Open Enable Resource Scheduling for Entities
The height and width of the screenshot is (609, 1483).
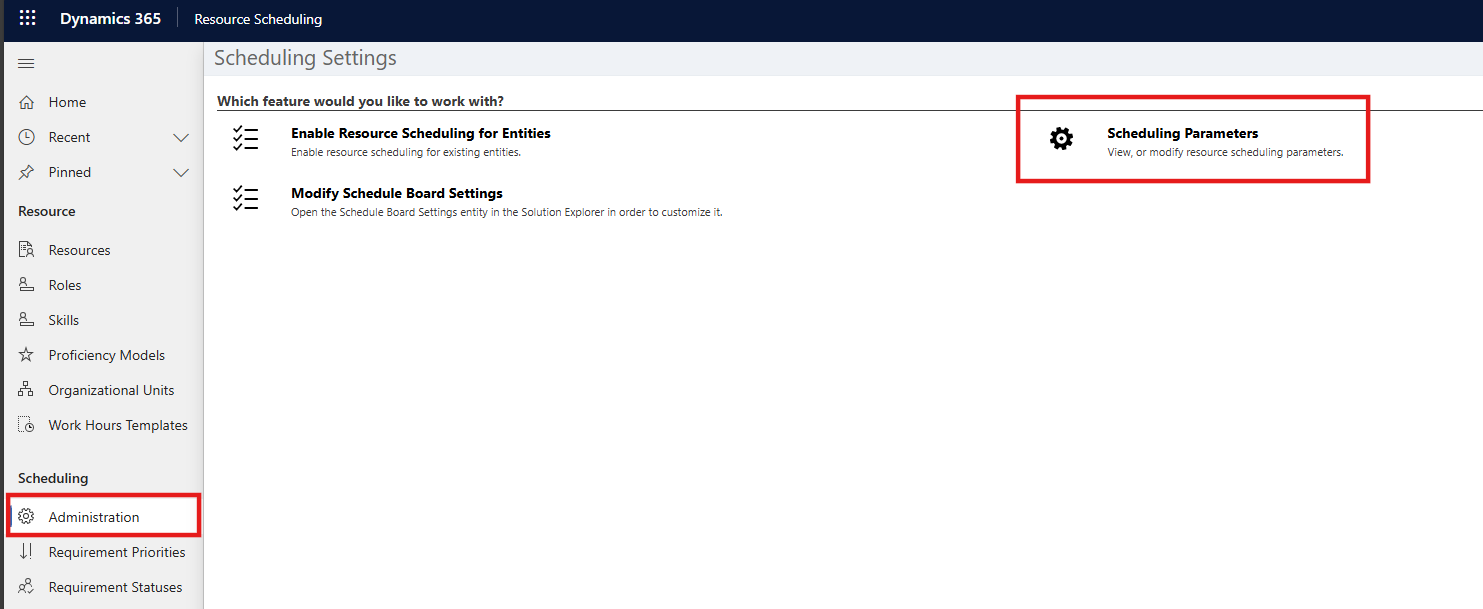(421, 133)
